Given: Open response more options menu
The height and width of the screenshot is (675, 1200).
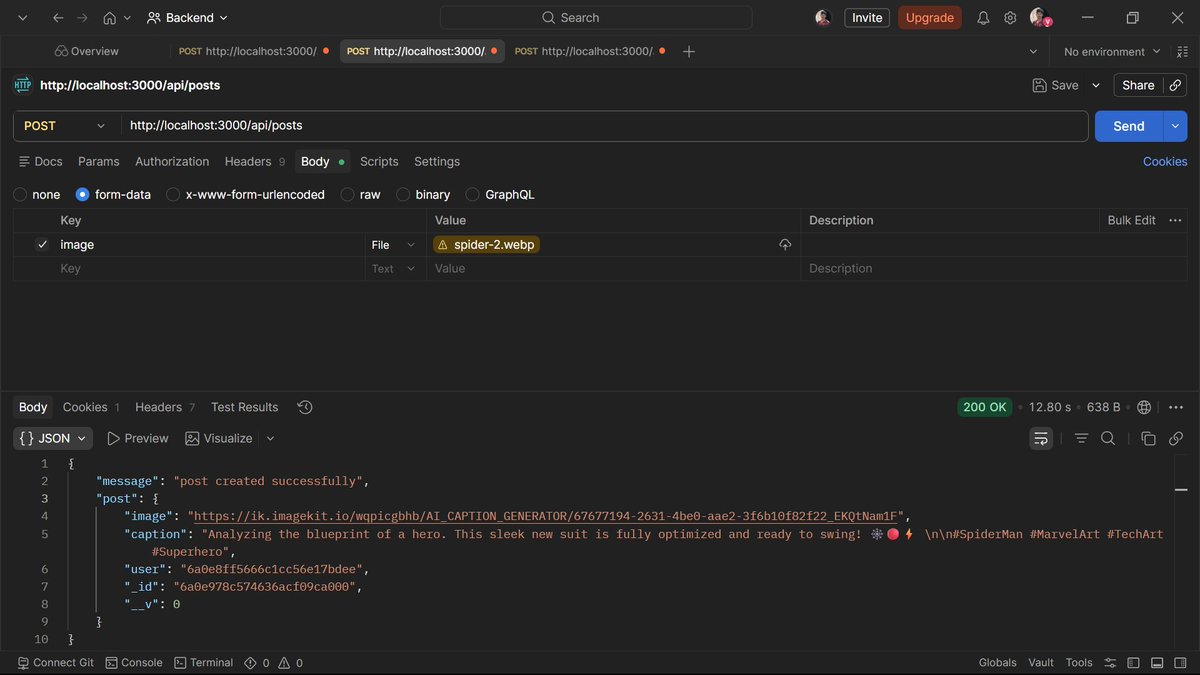Looking at the screenshot, I should (1176, 407).
